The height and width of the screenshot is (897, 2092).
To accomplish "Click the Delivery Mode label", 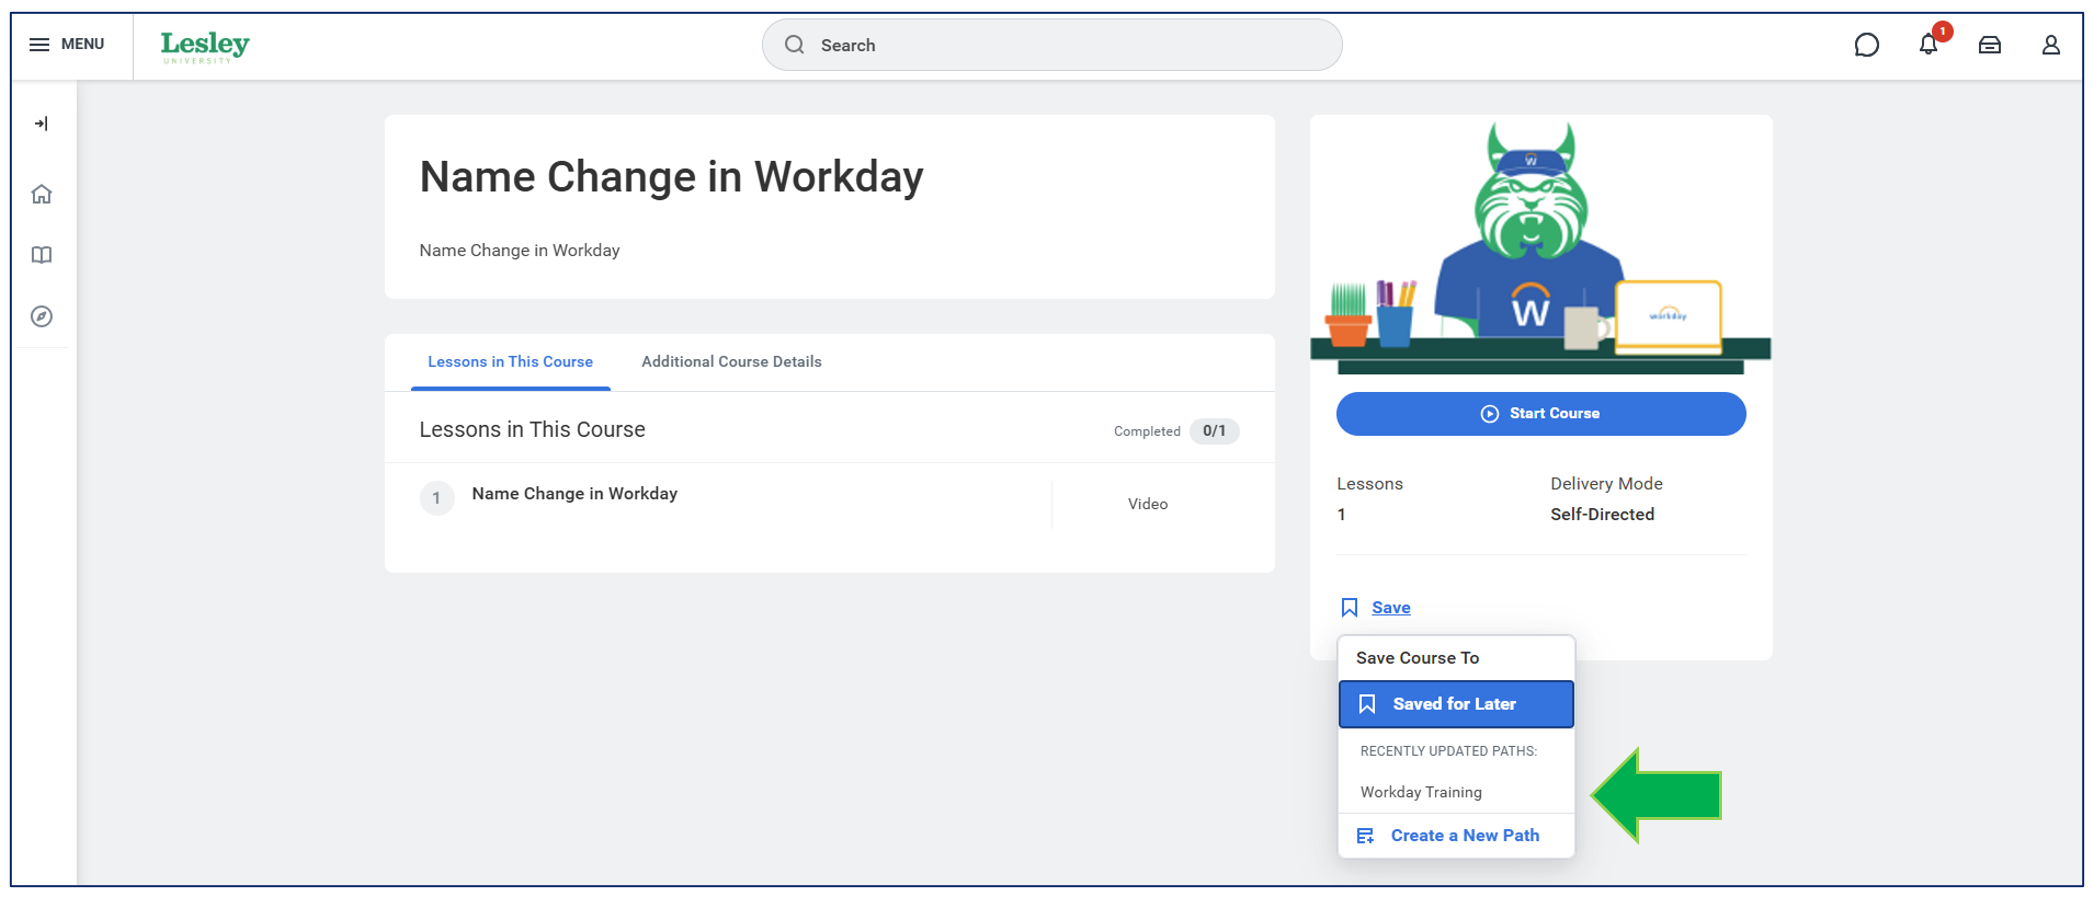I will click(1606, 484).
